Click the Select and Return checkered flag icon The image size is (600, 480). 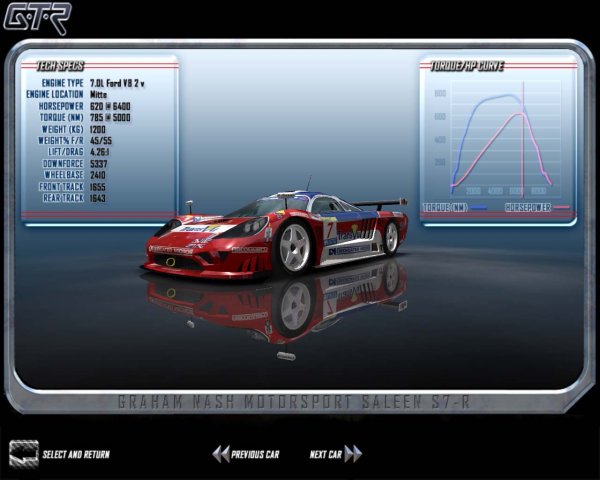pyautogui.click(x=24, y=453)
